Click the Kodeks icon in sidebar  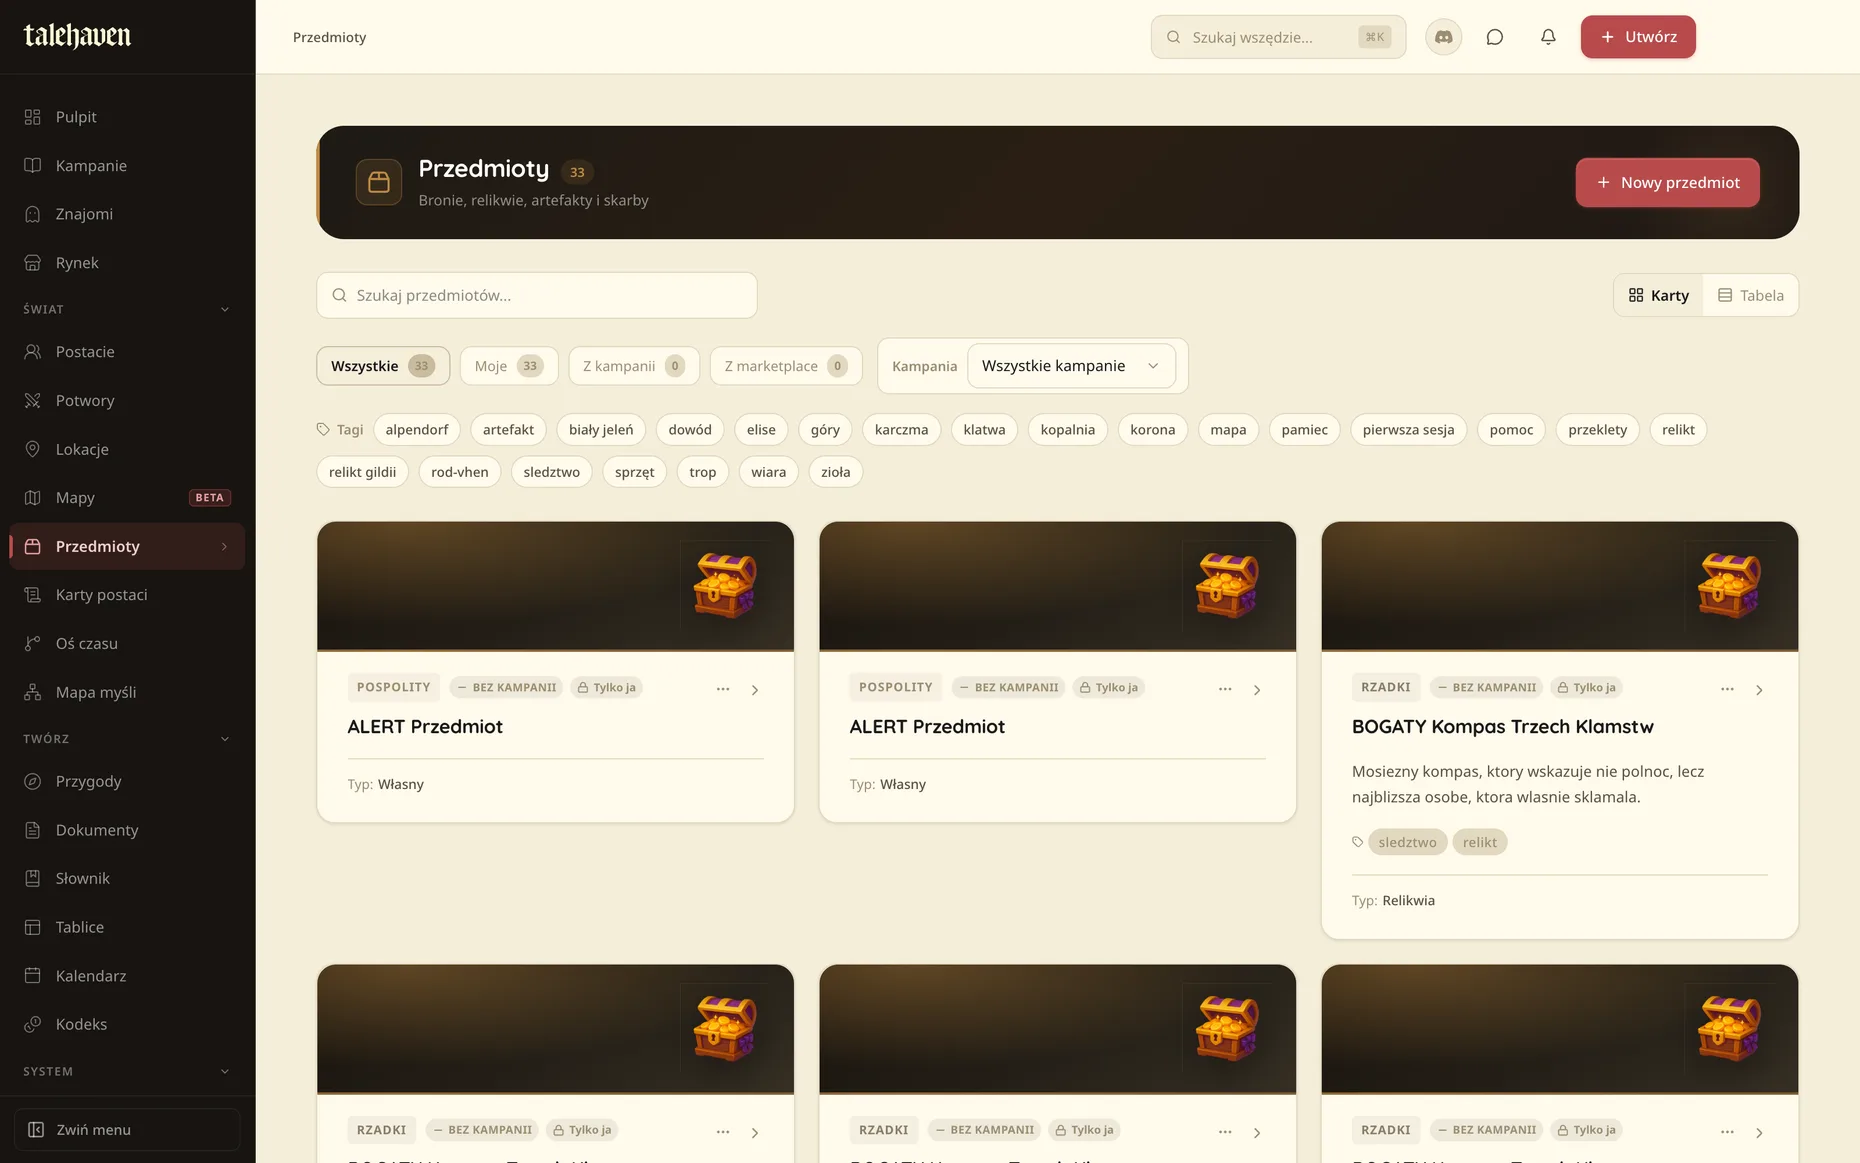33,1024
